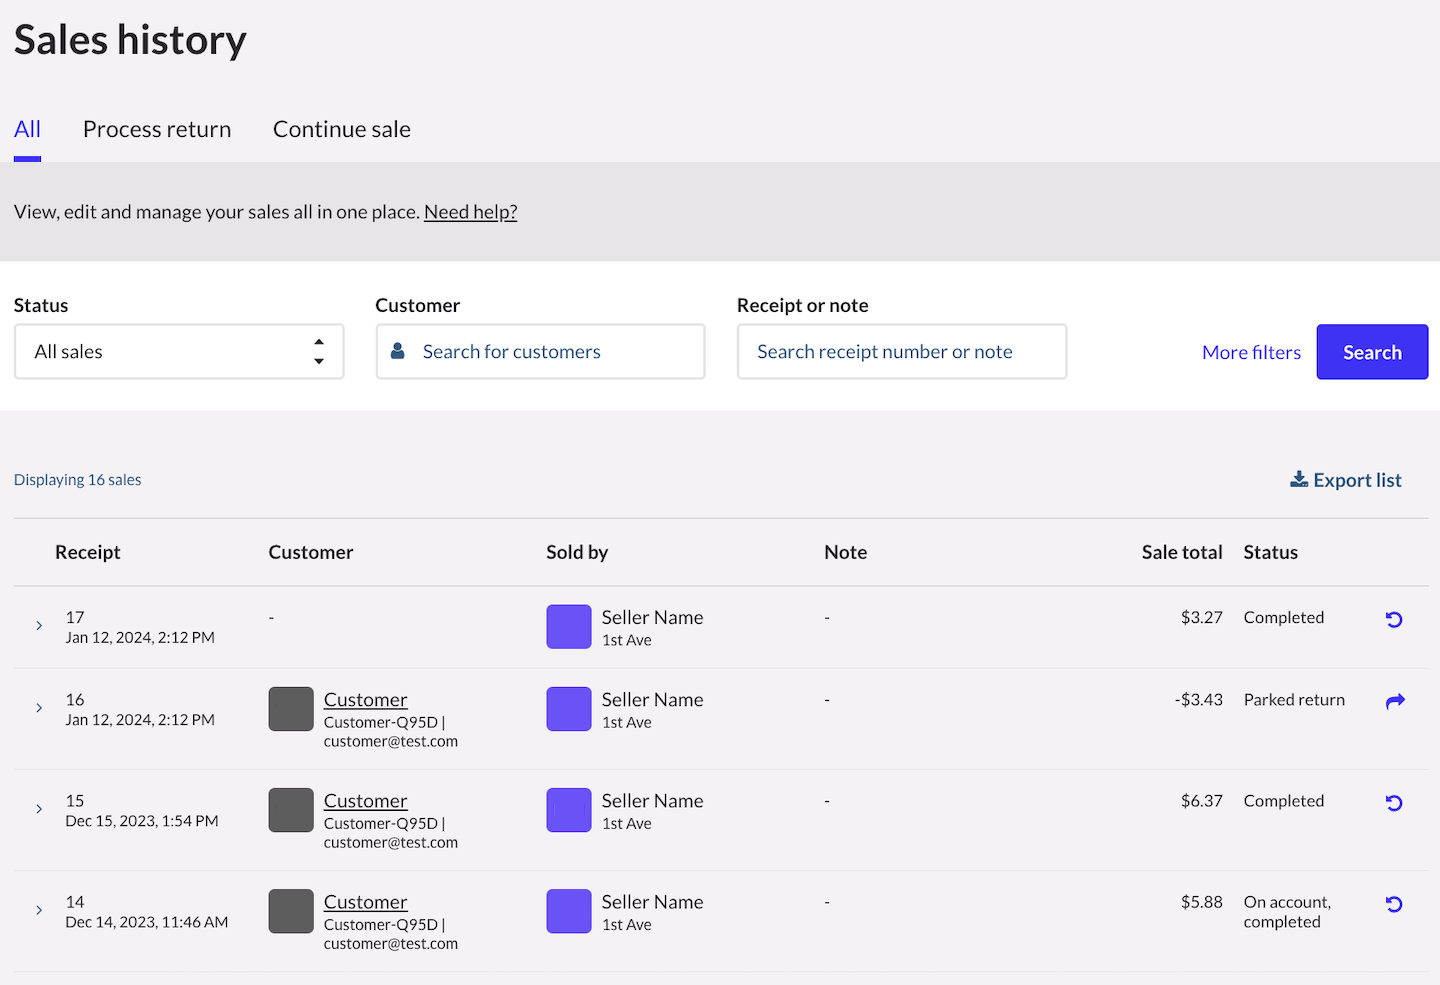Click the Need help? link
Image resolution: width=1440 pixels, height=985 pixels.
tap(470, 212)
